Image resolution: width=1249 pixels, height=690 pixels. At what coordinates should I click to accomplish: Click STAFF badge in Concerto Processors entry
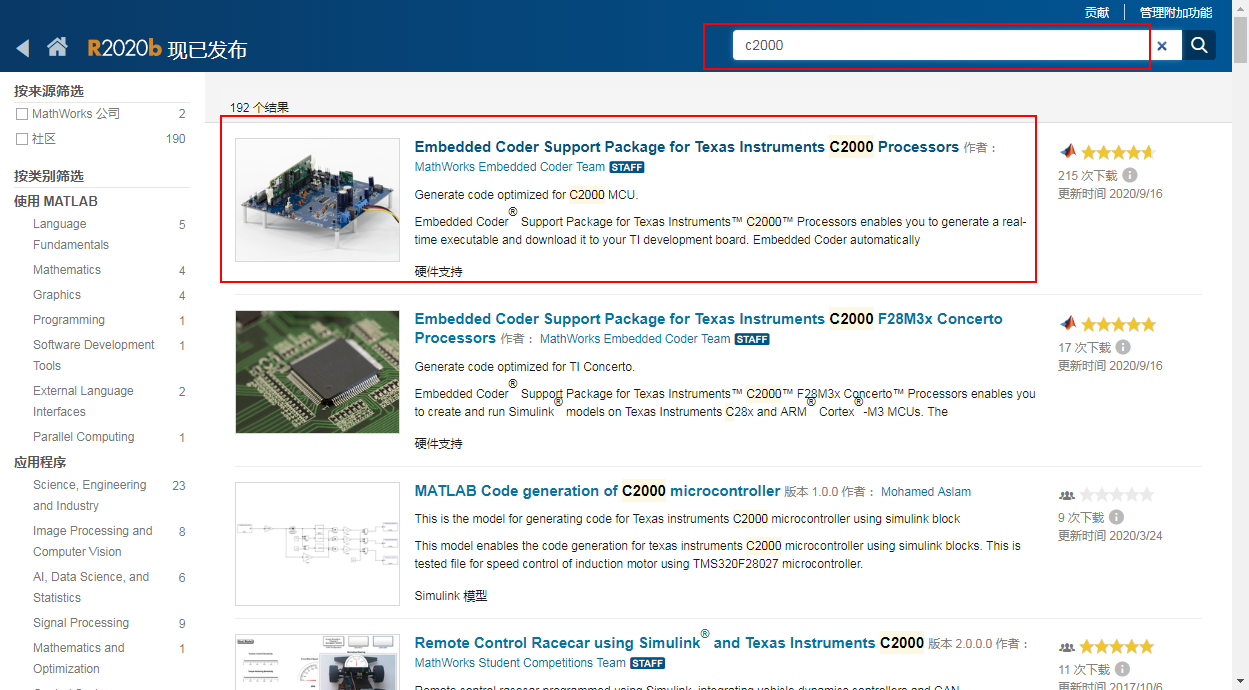(752, 339)
